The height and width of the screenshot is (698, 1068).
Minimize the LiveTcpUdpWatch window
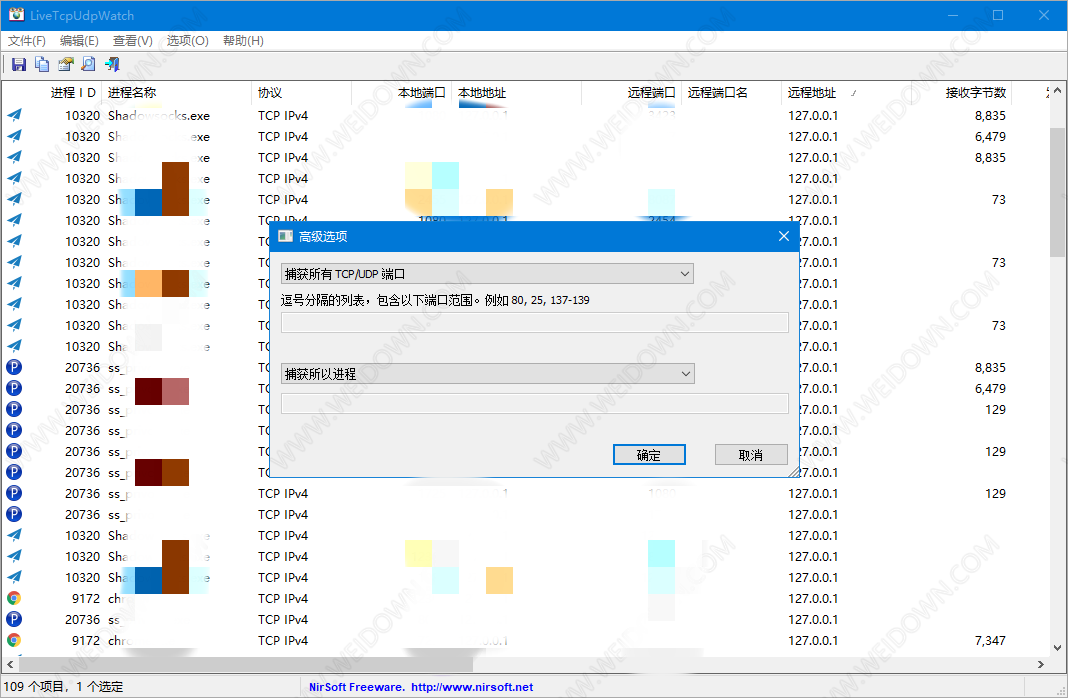click(953, 15)
